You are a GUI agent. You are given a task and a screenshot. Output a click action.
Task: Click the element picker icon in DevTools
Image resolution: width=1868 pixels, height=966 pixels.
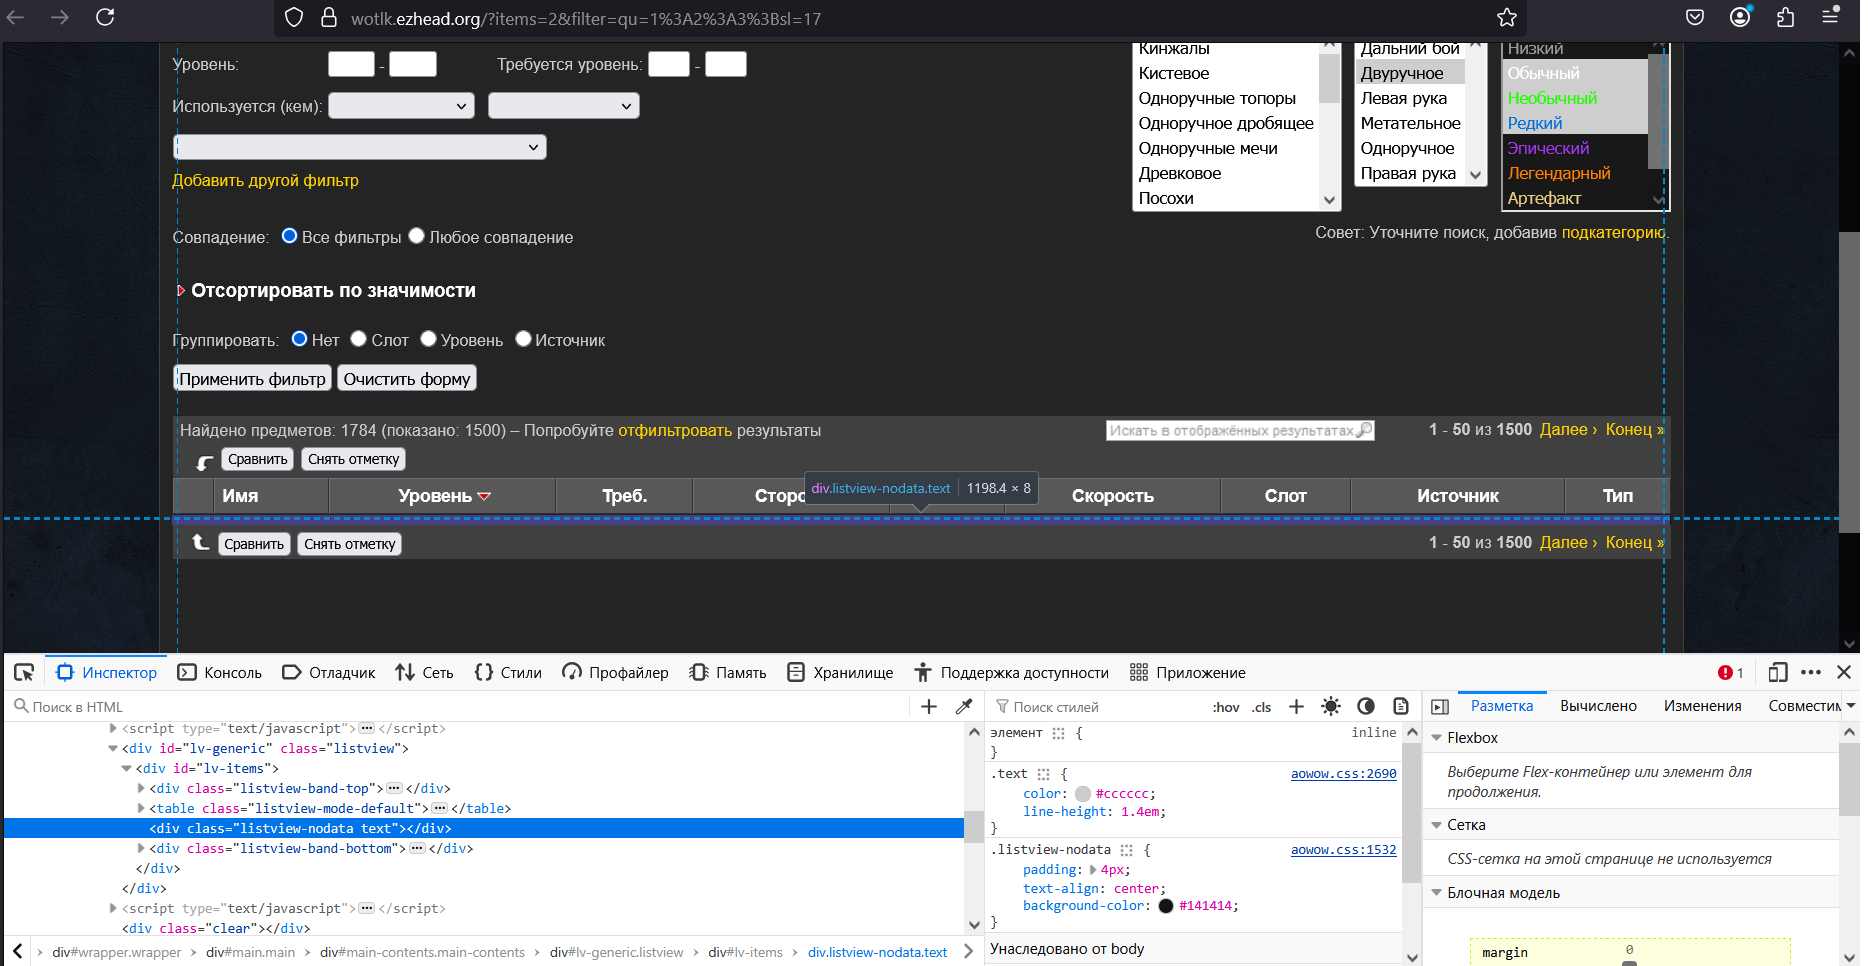tap(24, 673)
